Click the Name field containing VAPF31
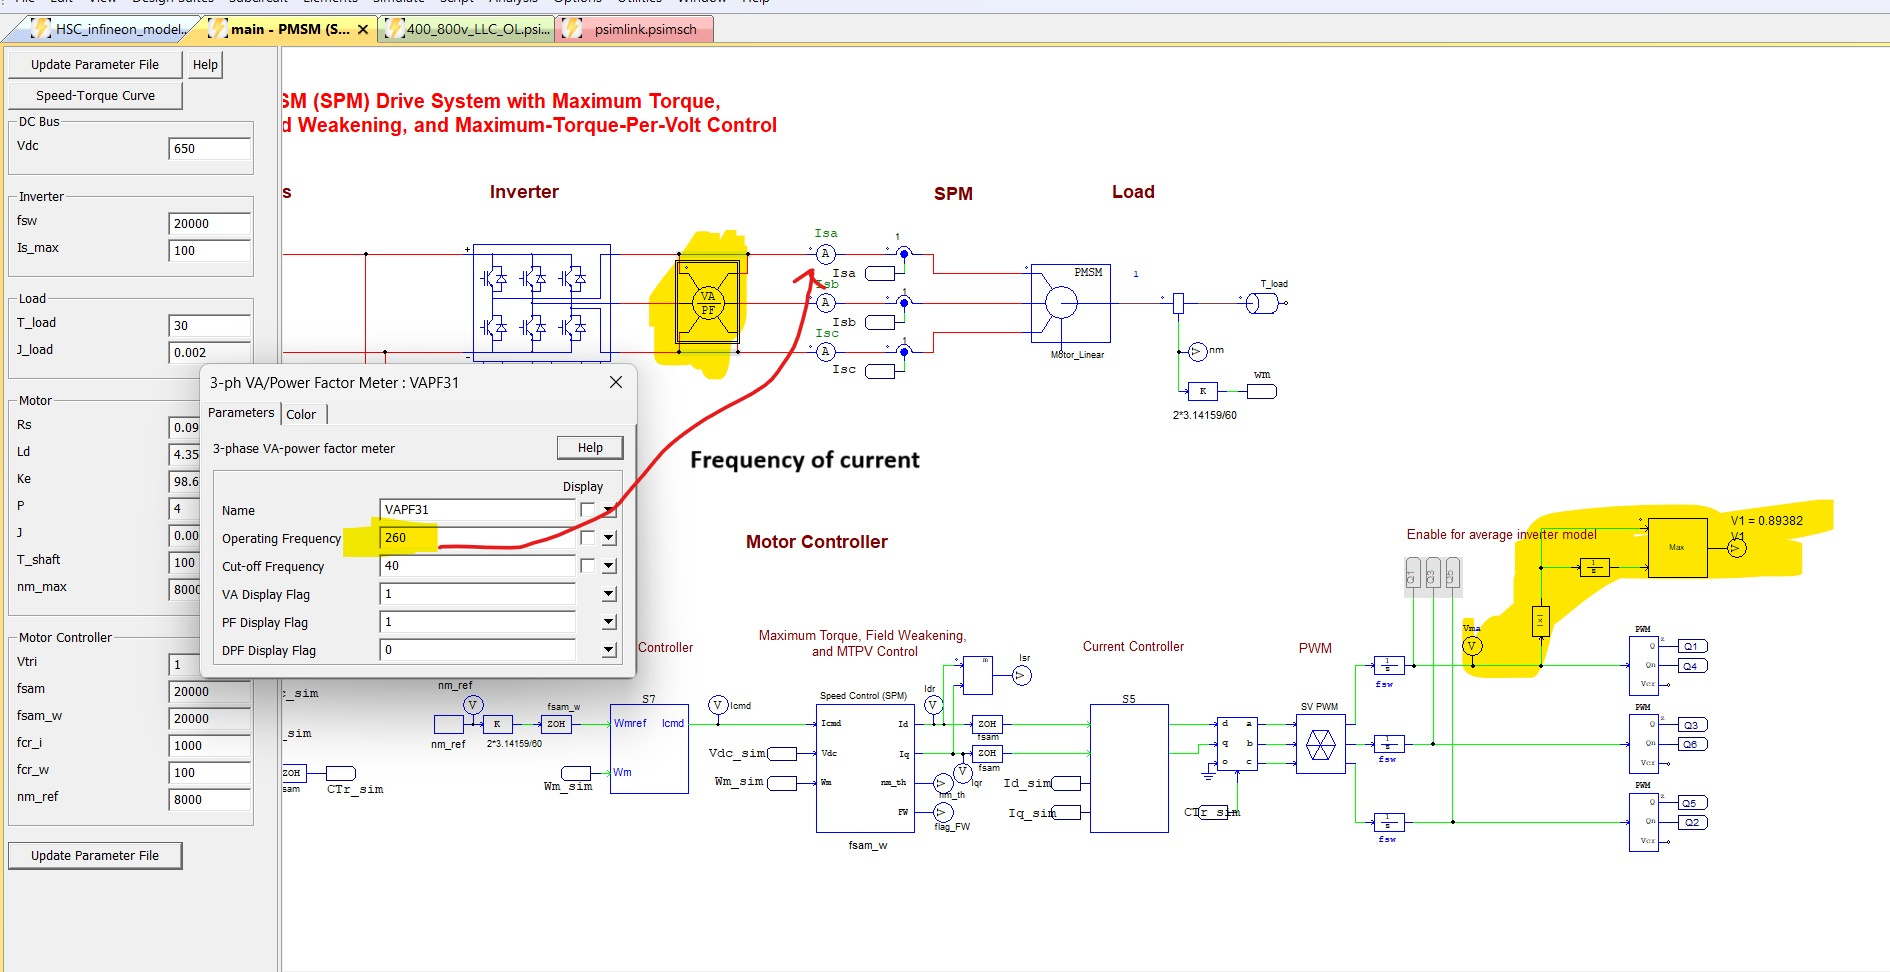This screenshot has width=1890, height=972. click(477, 510)
